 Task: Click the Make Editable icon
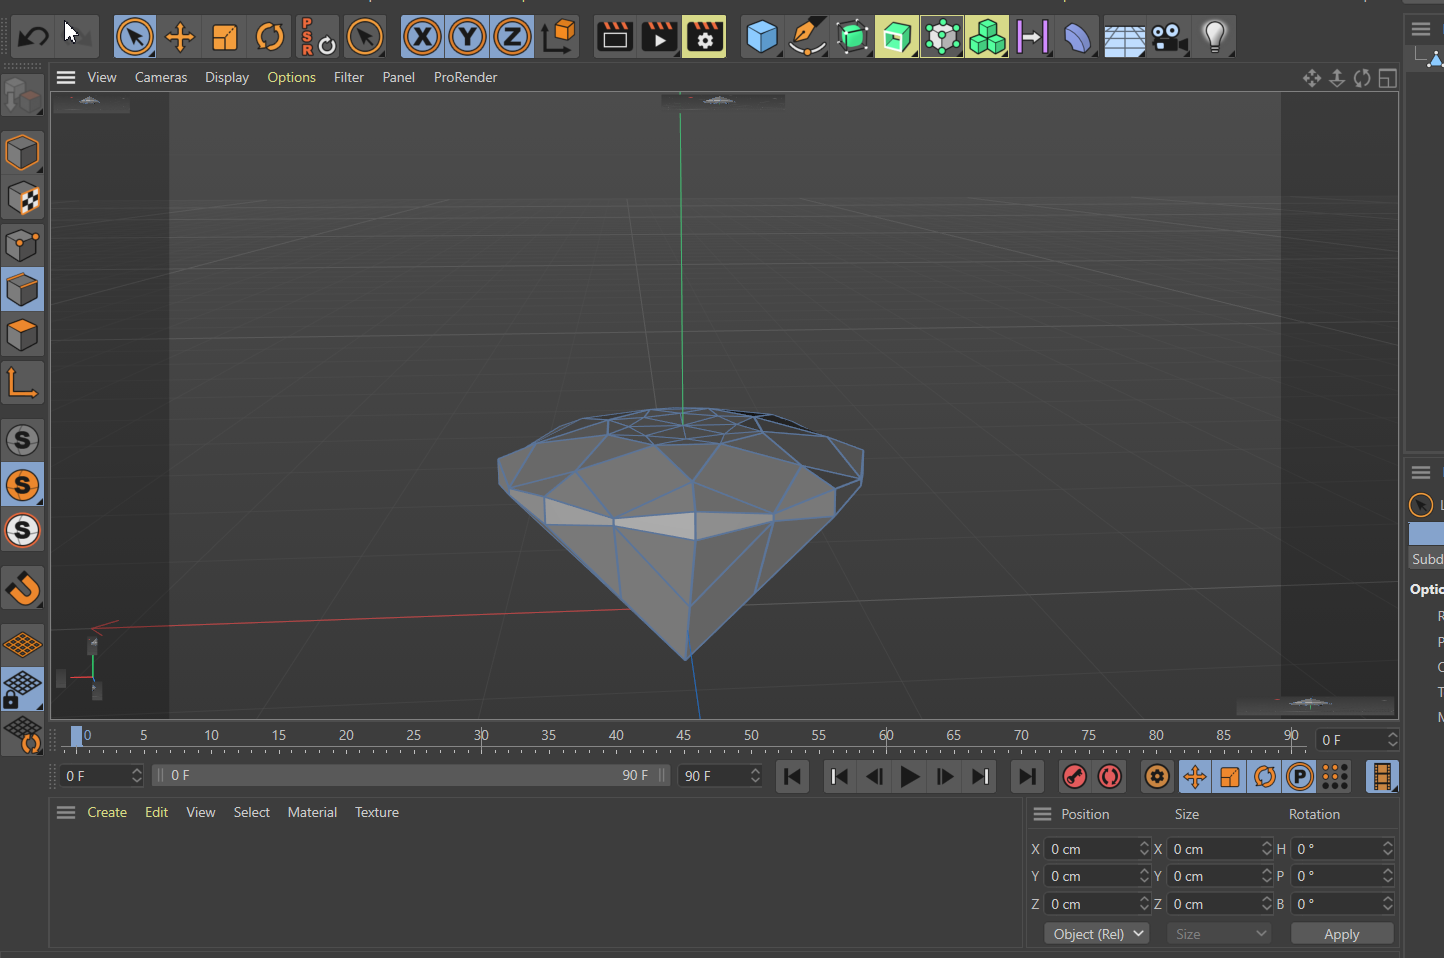point(22,96)
